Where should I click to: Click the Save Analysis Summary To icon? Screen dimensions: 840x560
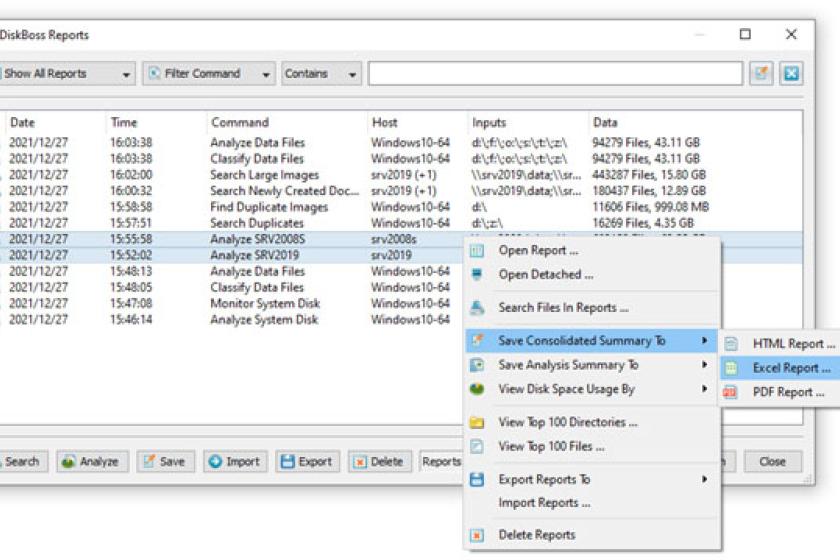[x=477, y=365]
